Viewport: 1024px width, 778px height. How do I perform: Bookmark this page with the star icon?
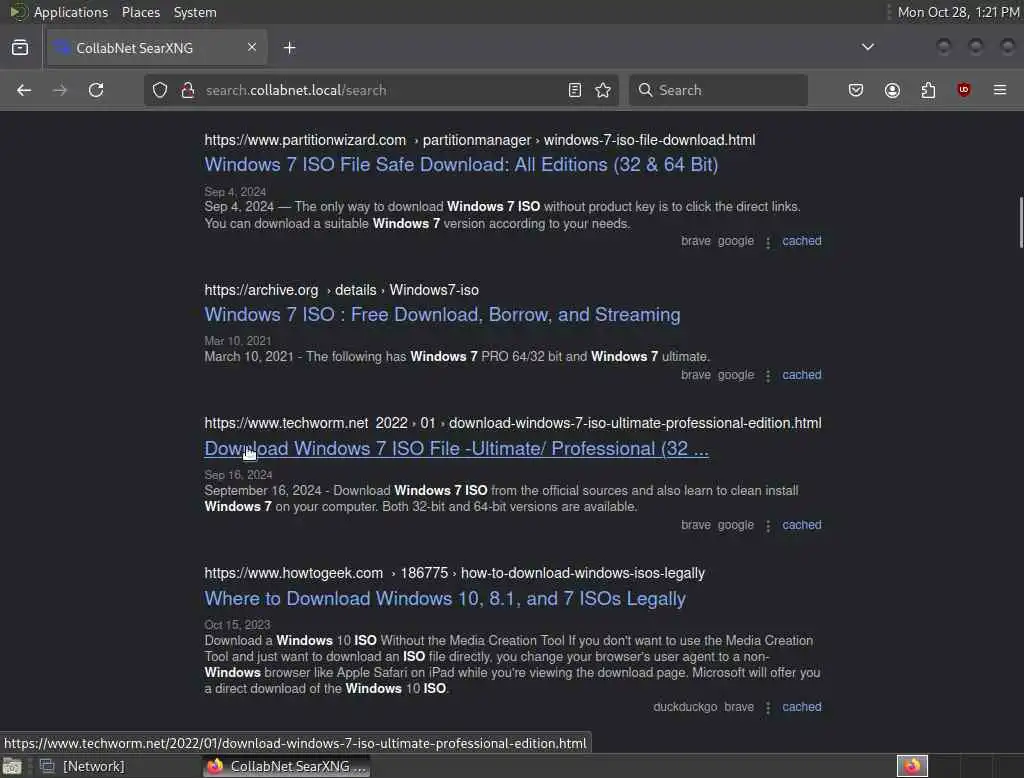tap(603, 90)
